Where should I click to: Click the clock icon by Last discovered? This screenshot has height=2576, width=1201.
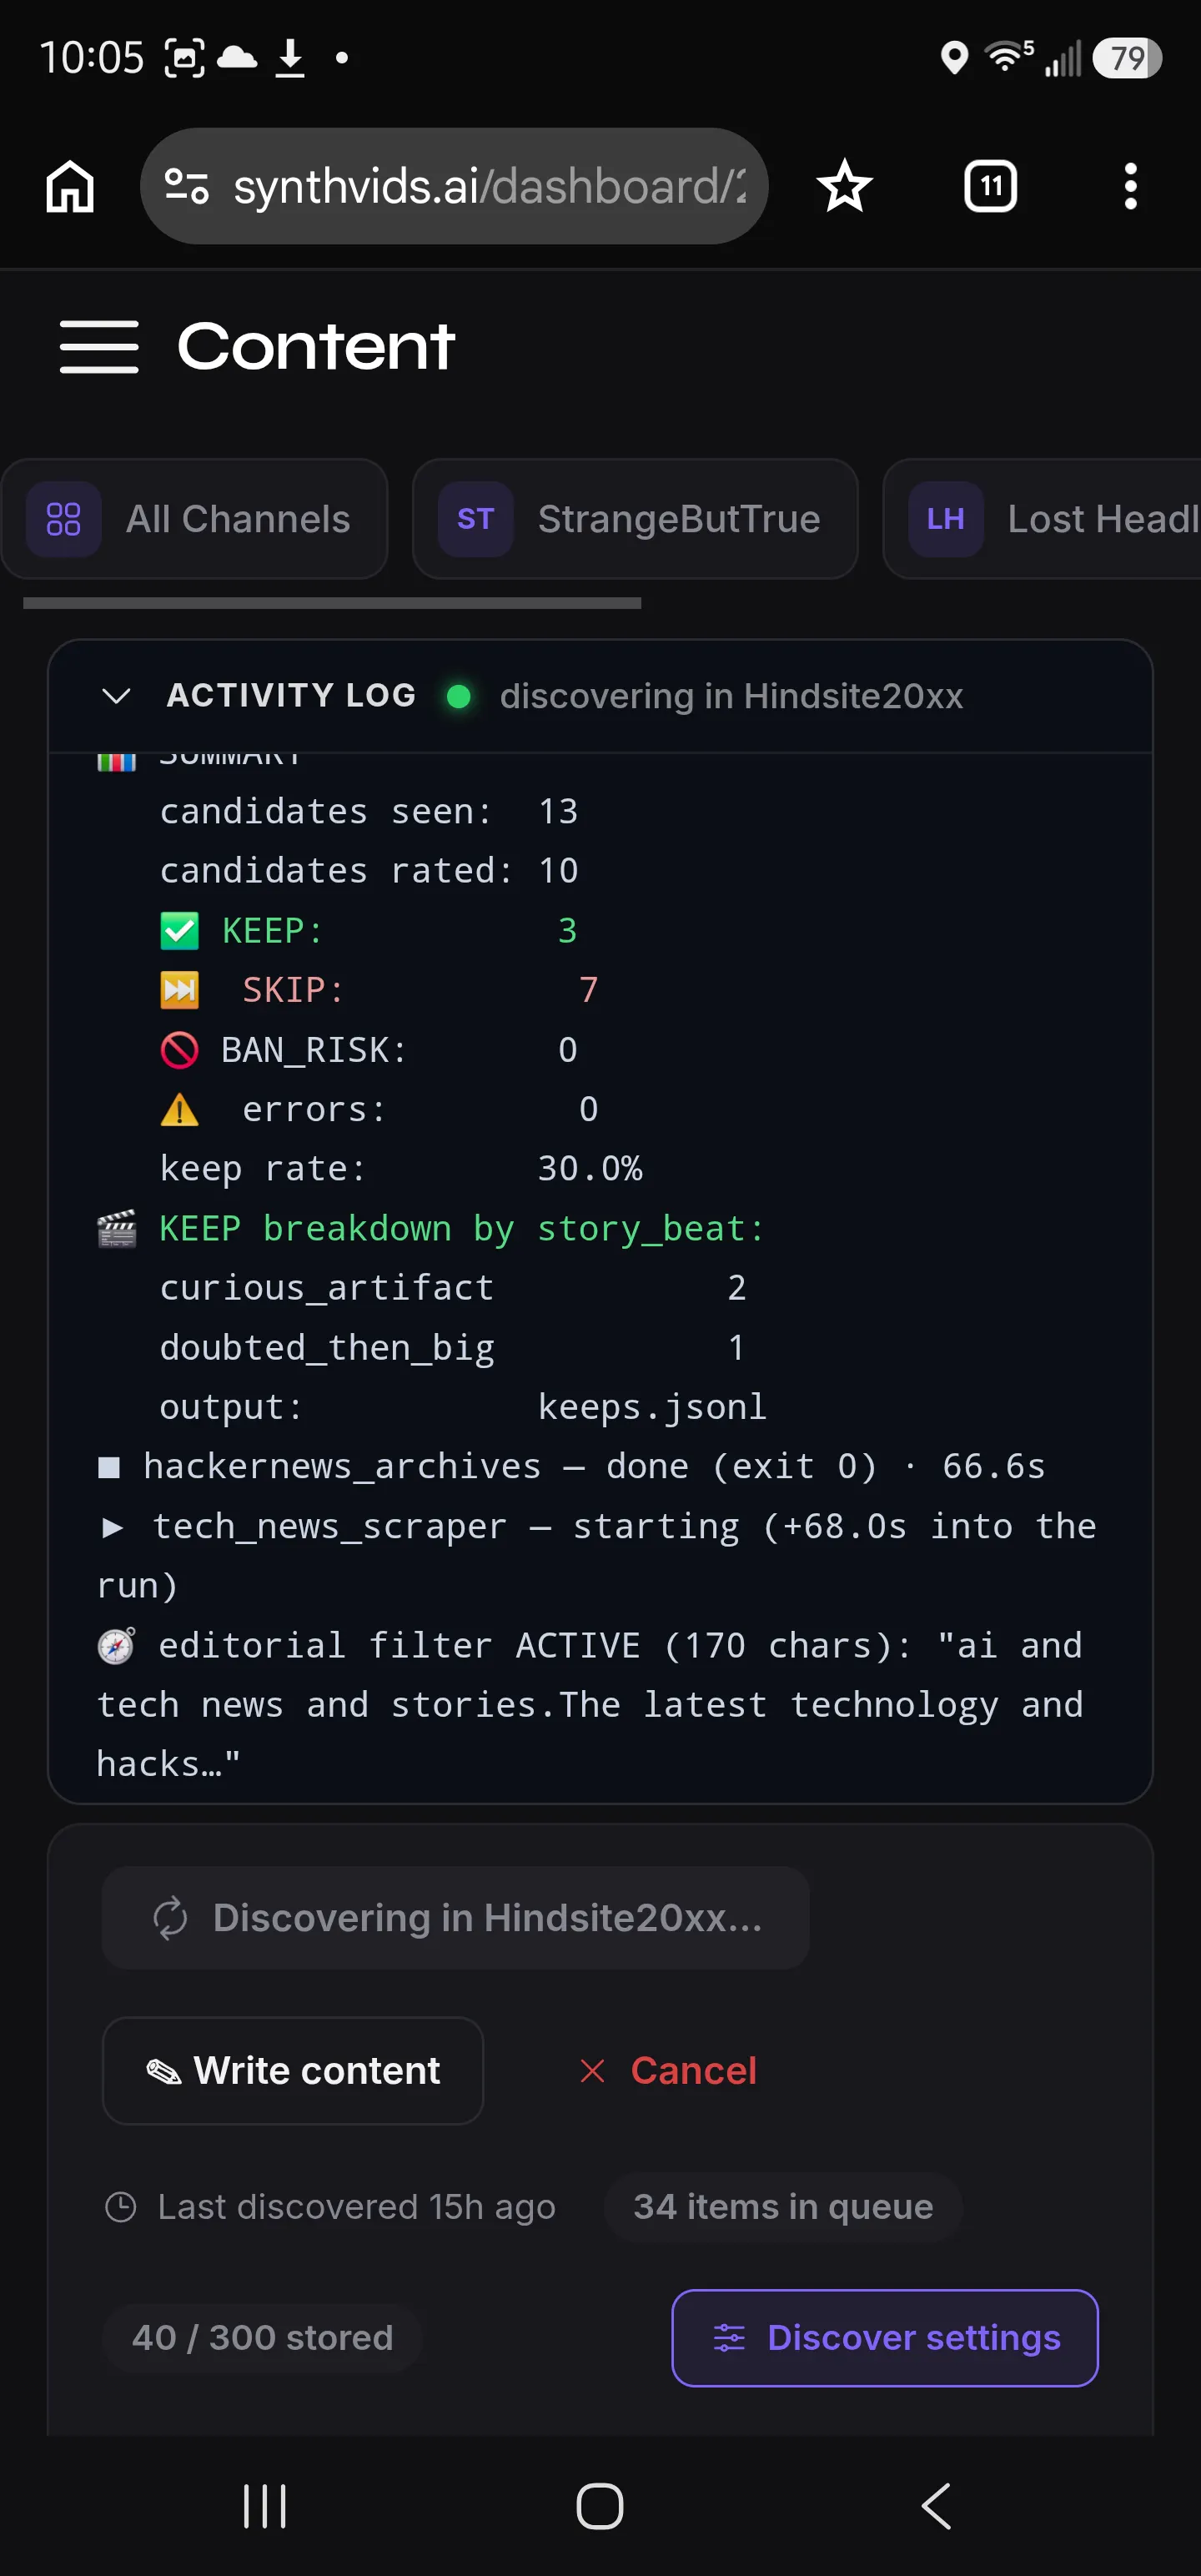coord(121,2207)
